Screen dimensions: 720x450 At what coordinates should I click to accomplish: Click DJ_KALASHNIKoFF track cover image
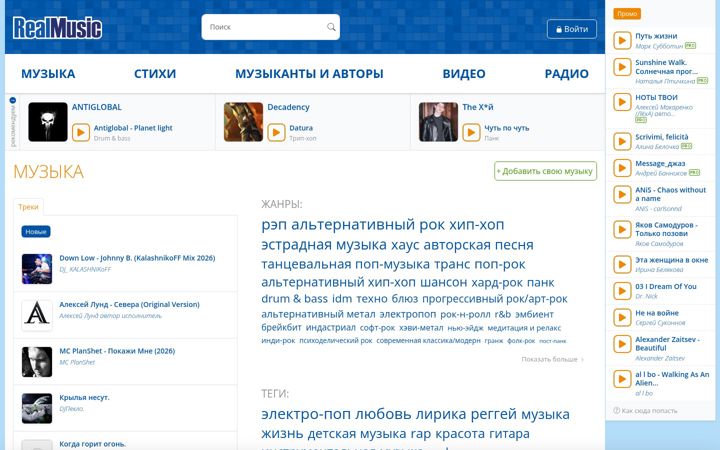[x=37, y=269]
